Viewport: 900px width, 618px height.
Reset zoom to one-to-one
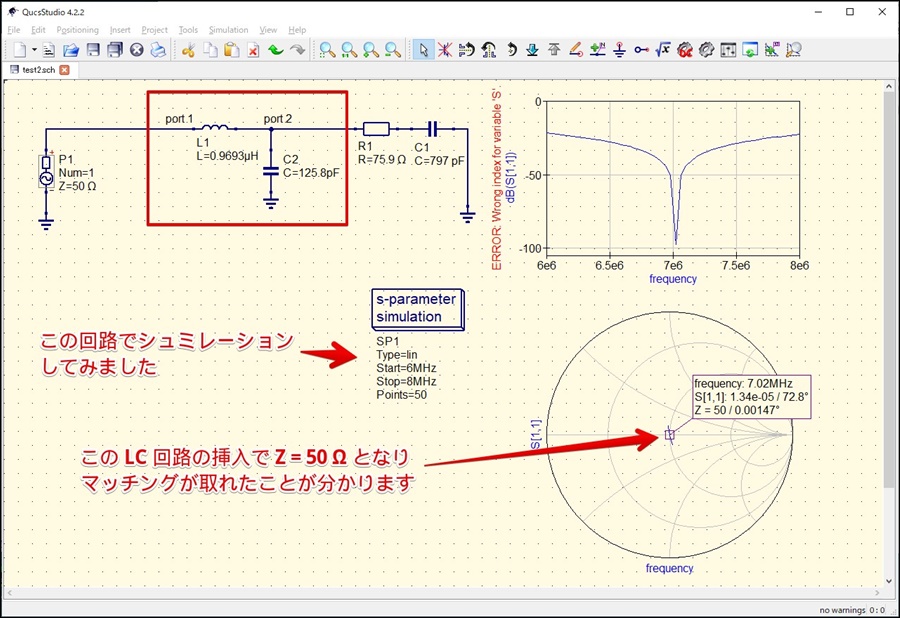pyautogui.click(x=350, y=50)
